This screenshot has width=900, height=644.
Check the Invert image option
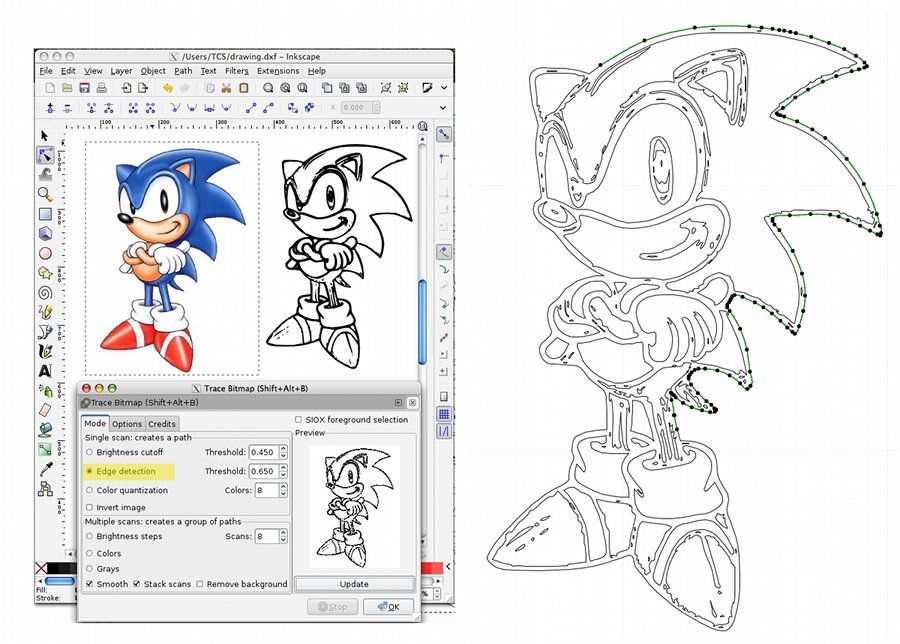(x=90, y=507)
